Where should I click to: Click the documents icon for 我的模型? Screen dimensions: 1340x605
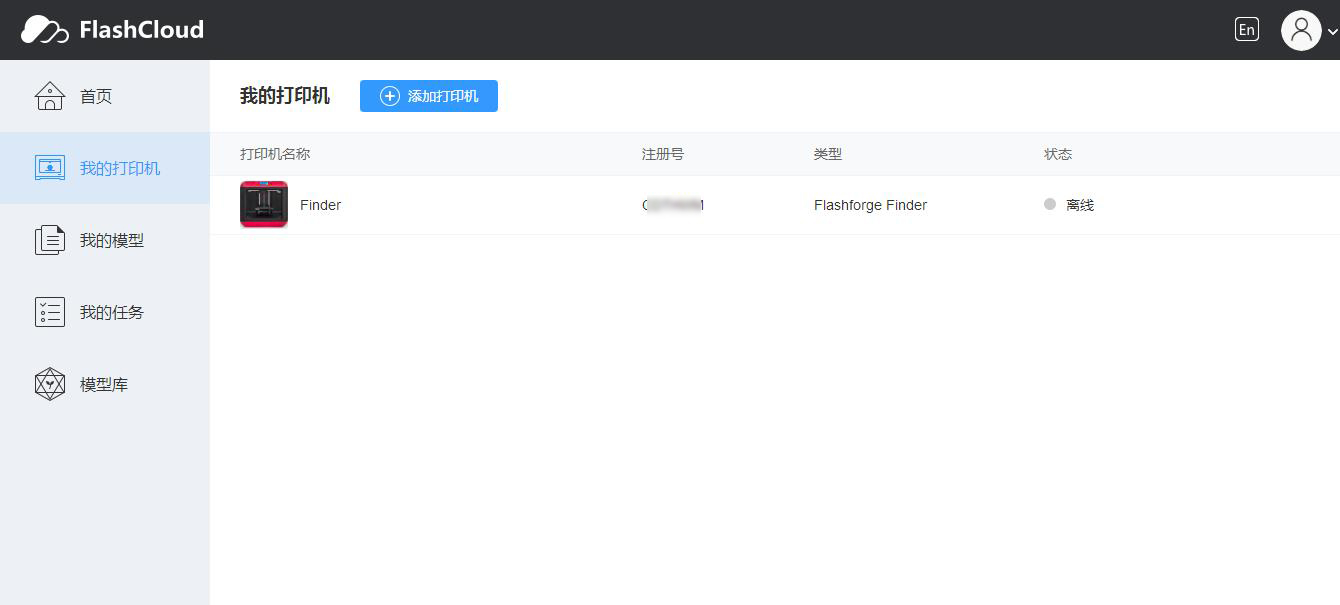(x=50, y=240)
